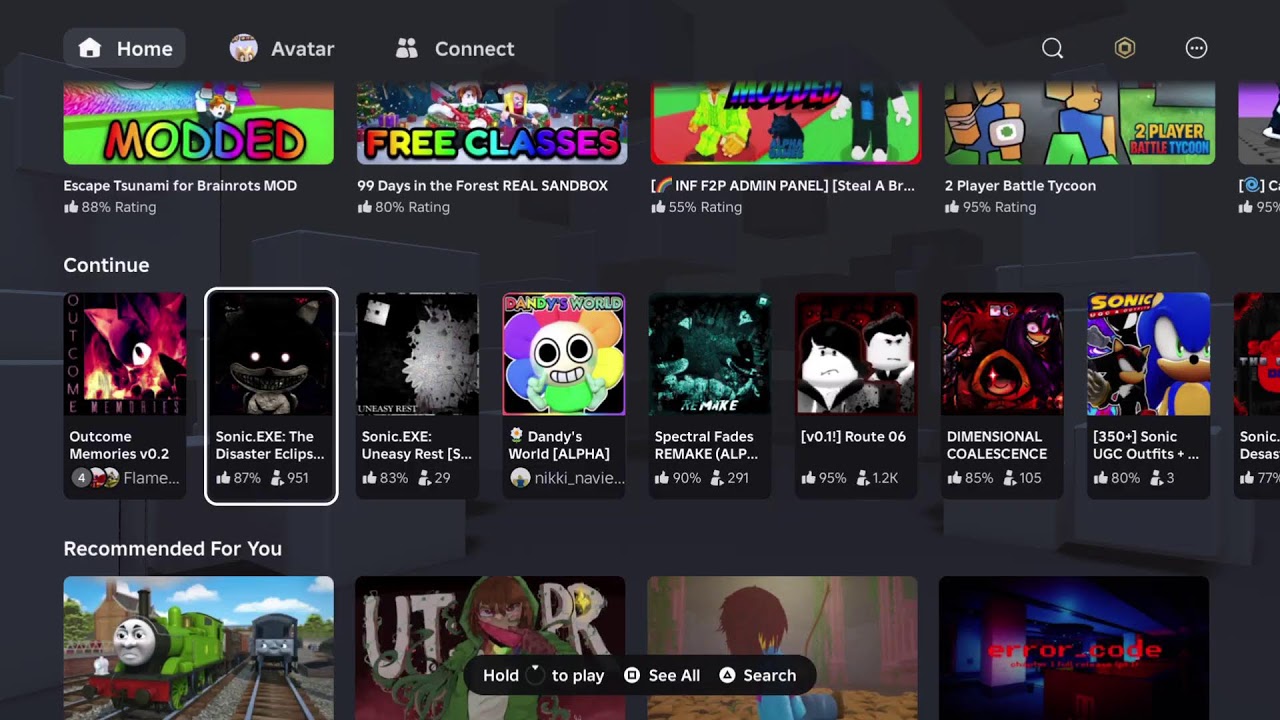
Task: Open the [350+] Sonic UGC Outfits card
Action: [1148, 396]
